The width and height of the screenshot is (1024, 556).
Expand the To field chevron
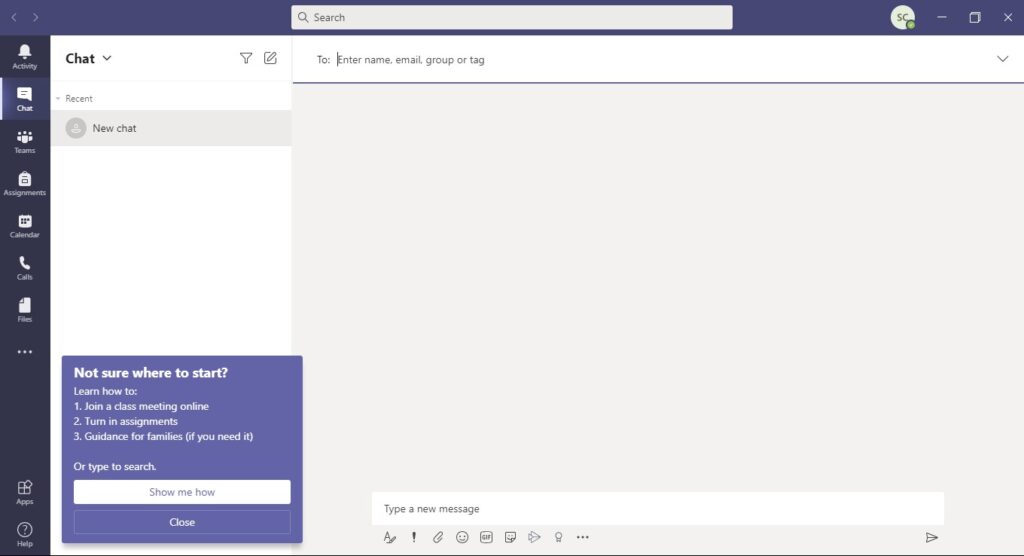coord(1002,59)
